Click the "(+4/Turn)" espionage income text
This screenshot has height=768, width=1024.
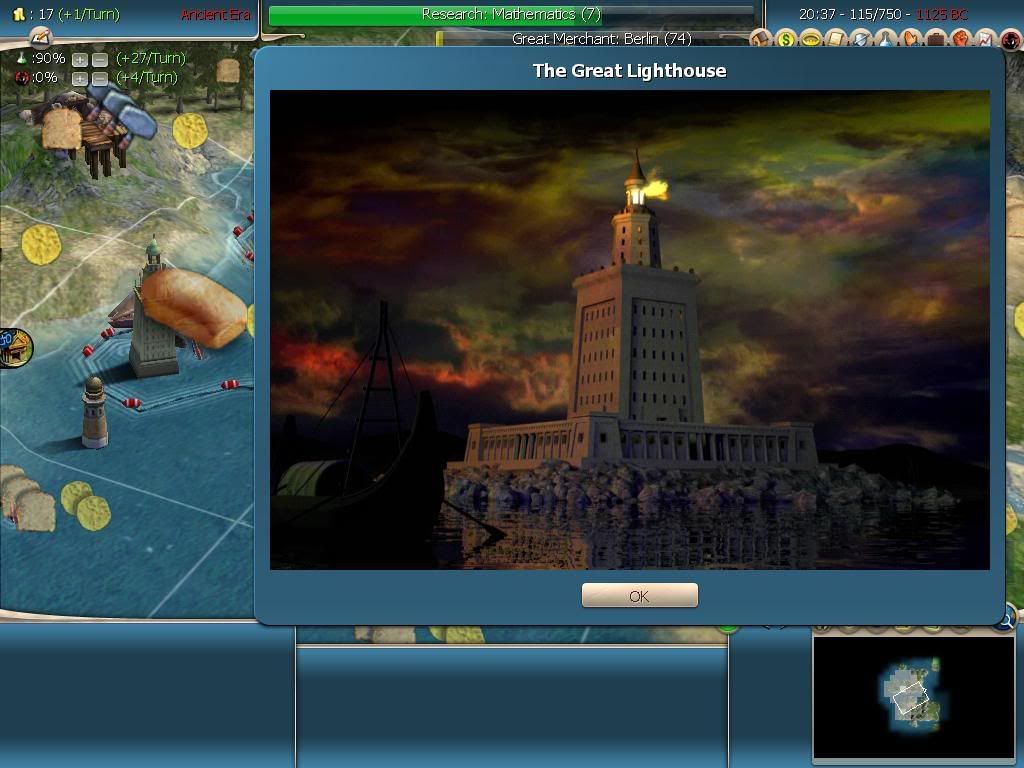(147, 78)
